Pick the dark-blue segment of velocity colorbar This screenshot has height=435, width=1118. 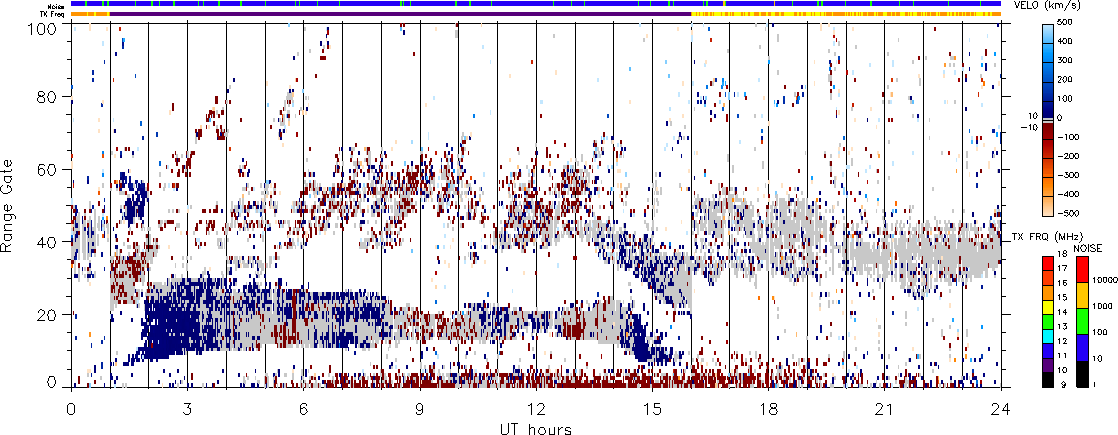click(x=1048, y=111)
